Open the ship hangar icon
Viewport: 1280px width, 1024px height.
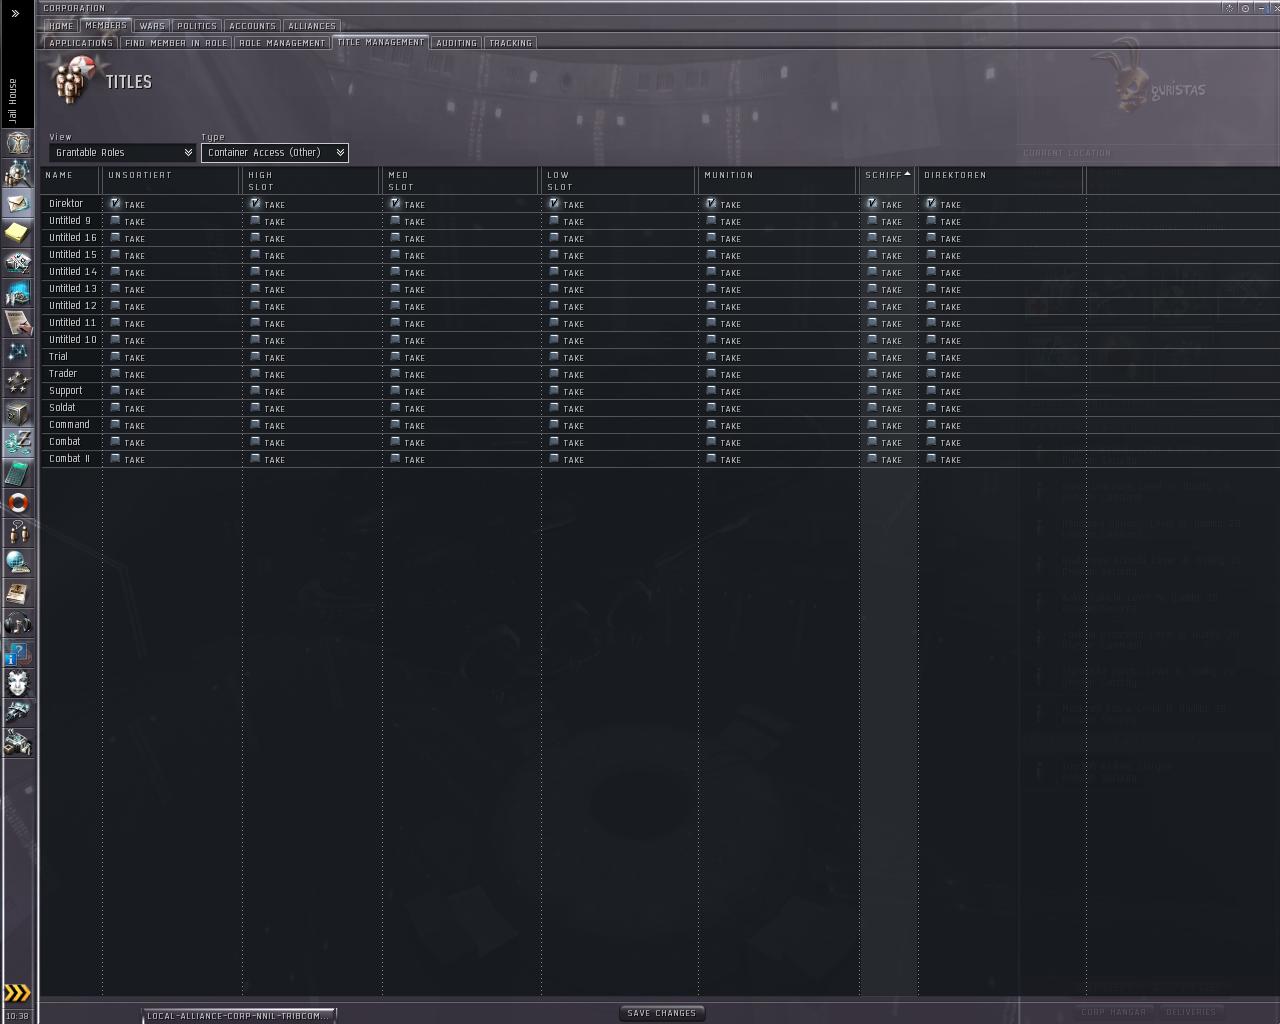[18, 713]
